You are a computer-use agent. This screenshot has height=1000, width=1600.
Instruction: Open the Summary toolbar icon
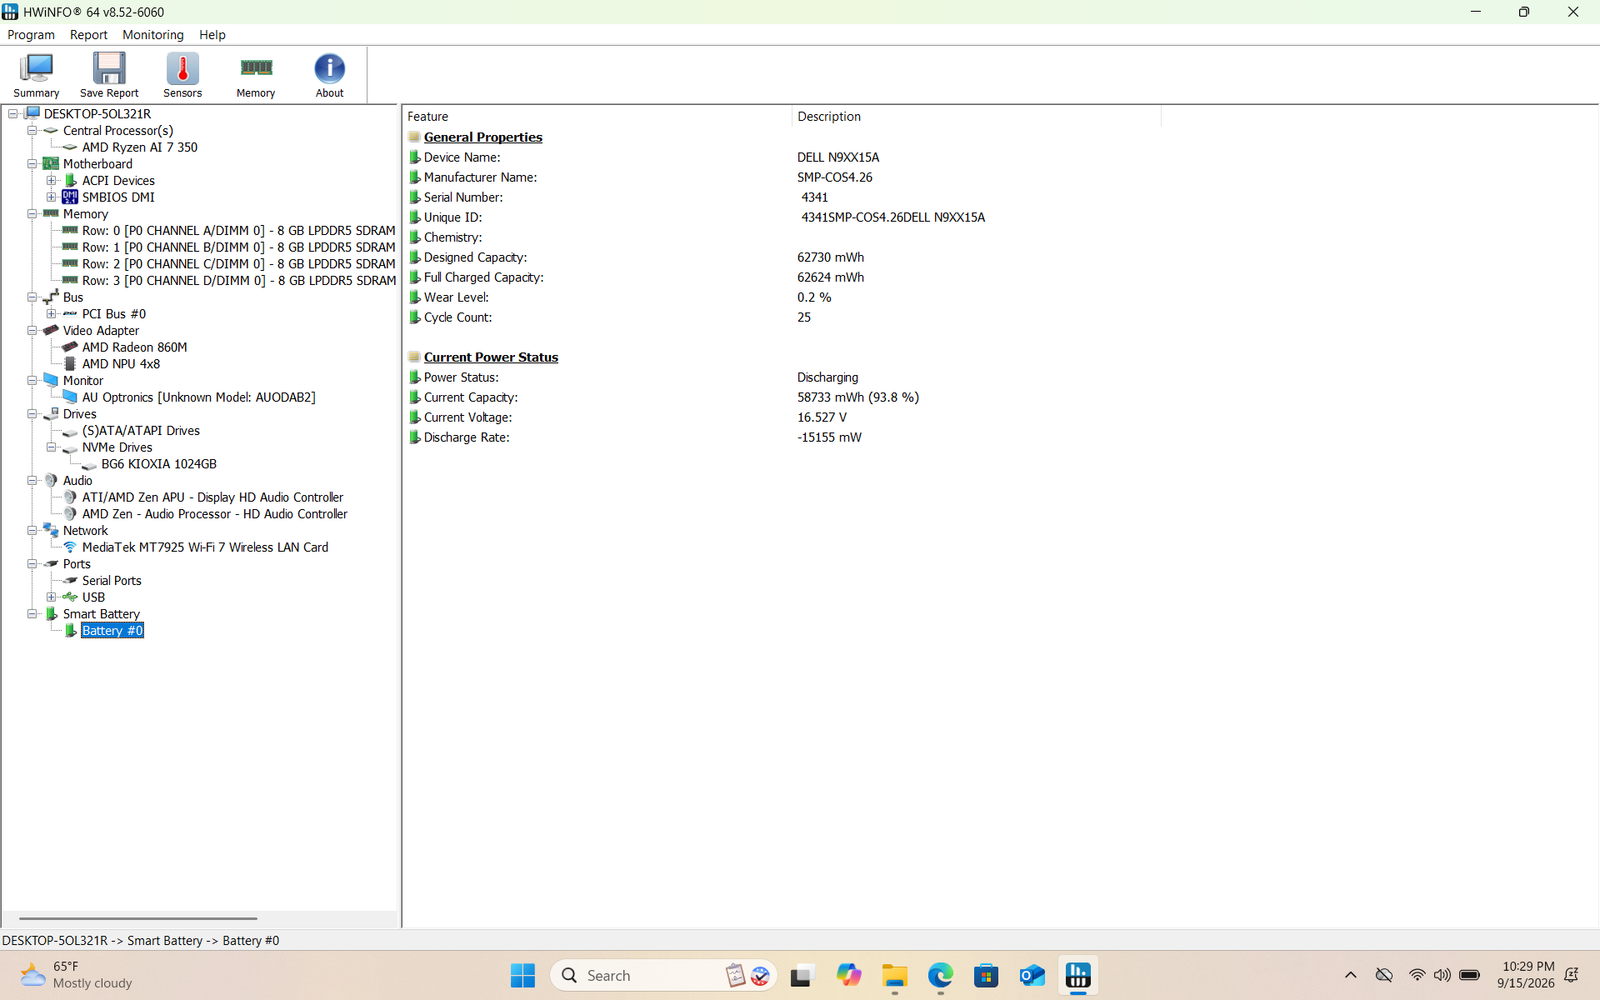point(36,75)
